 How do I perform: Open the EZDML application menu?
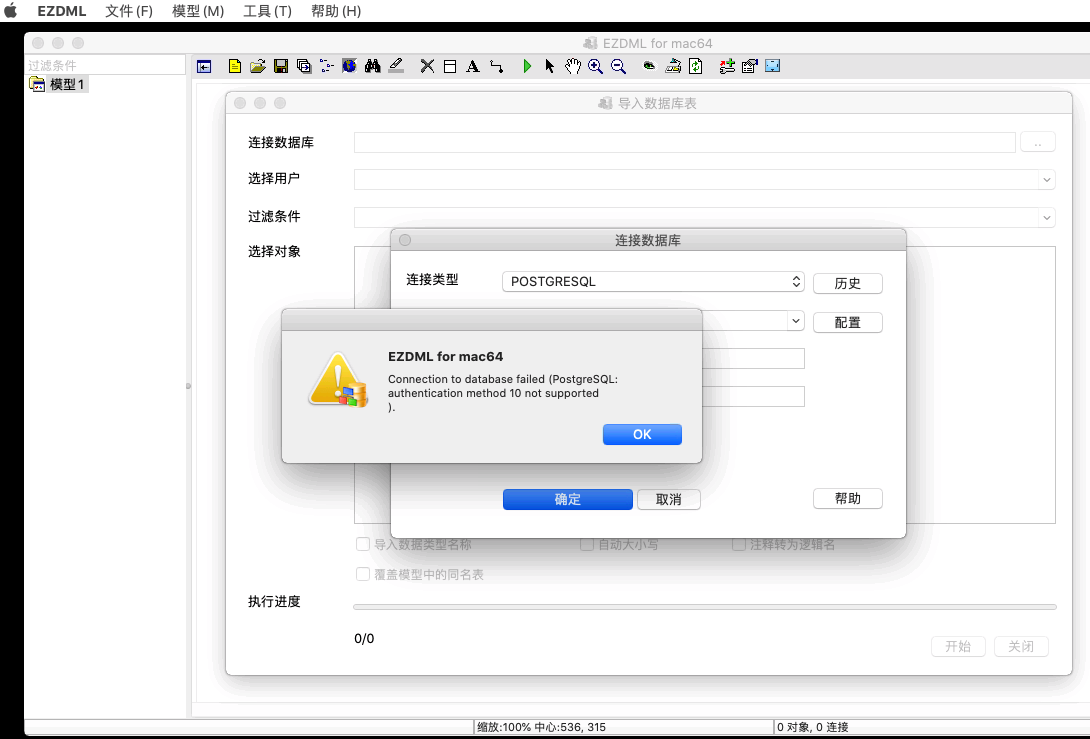[x=62, y=11]
